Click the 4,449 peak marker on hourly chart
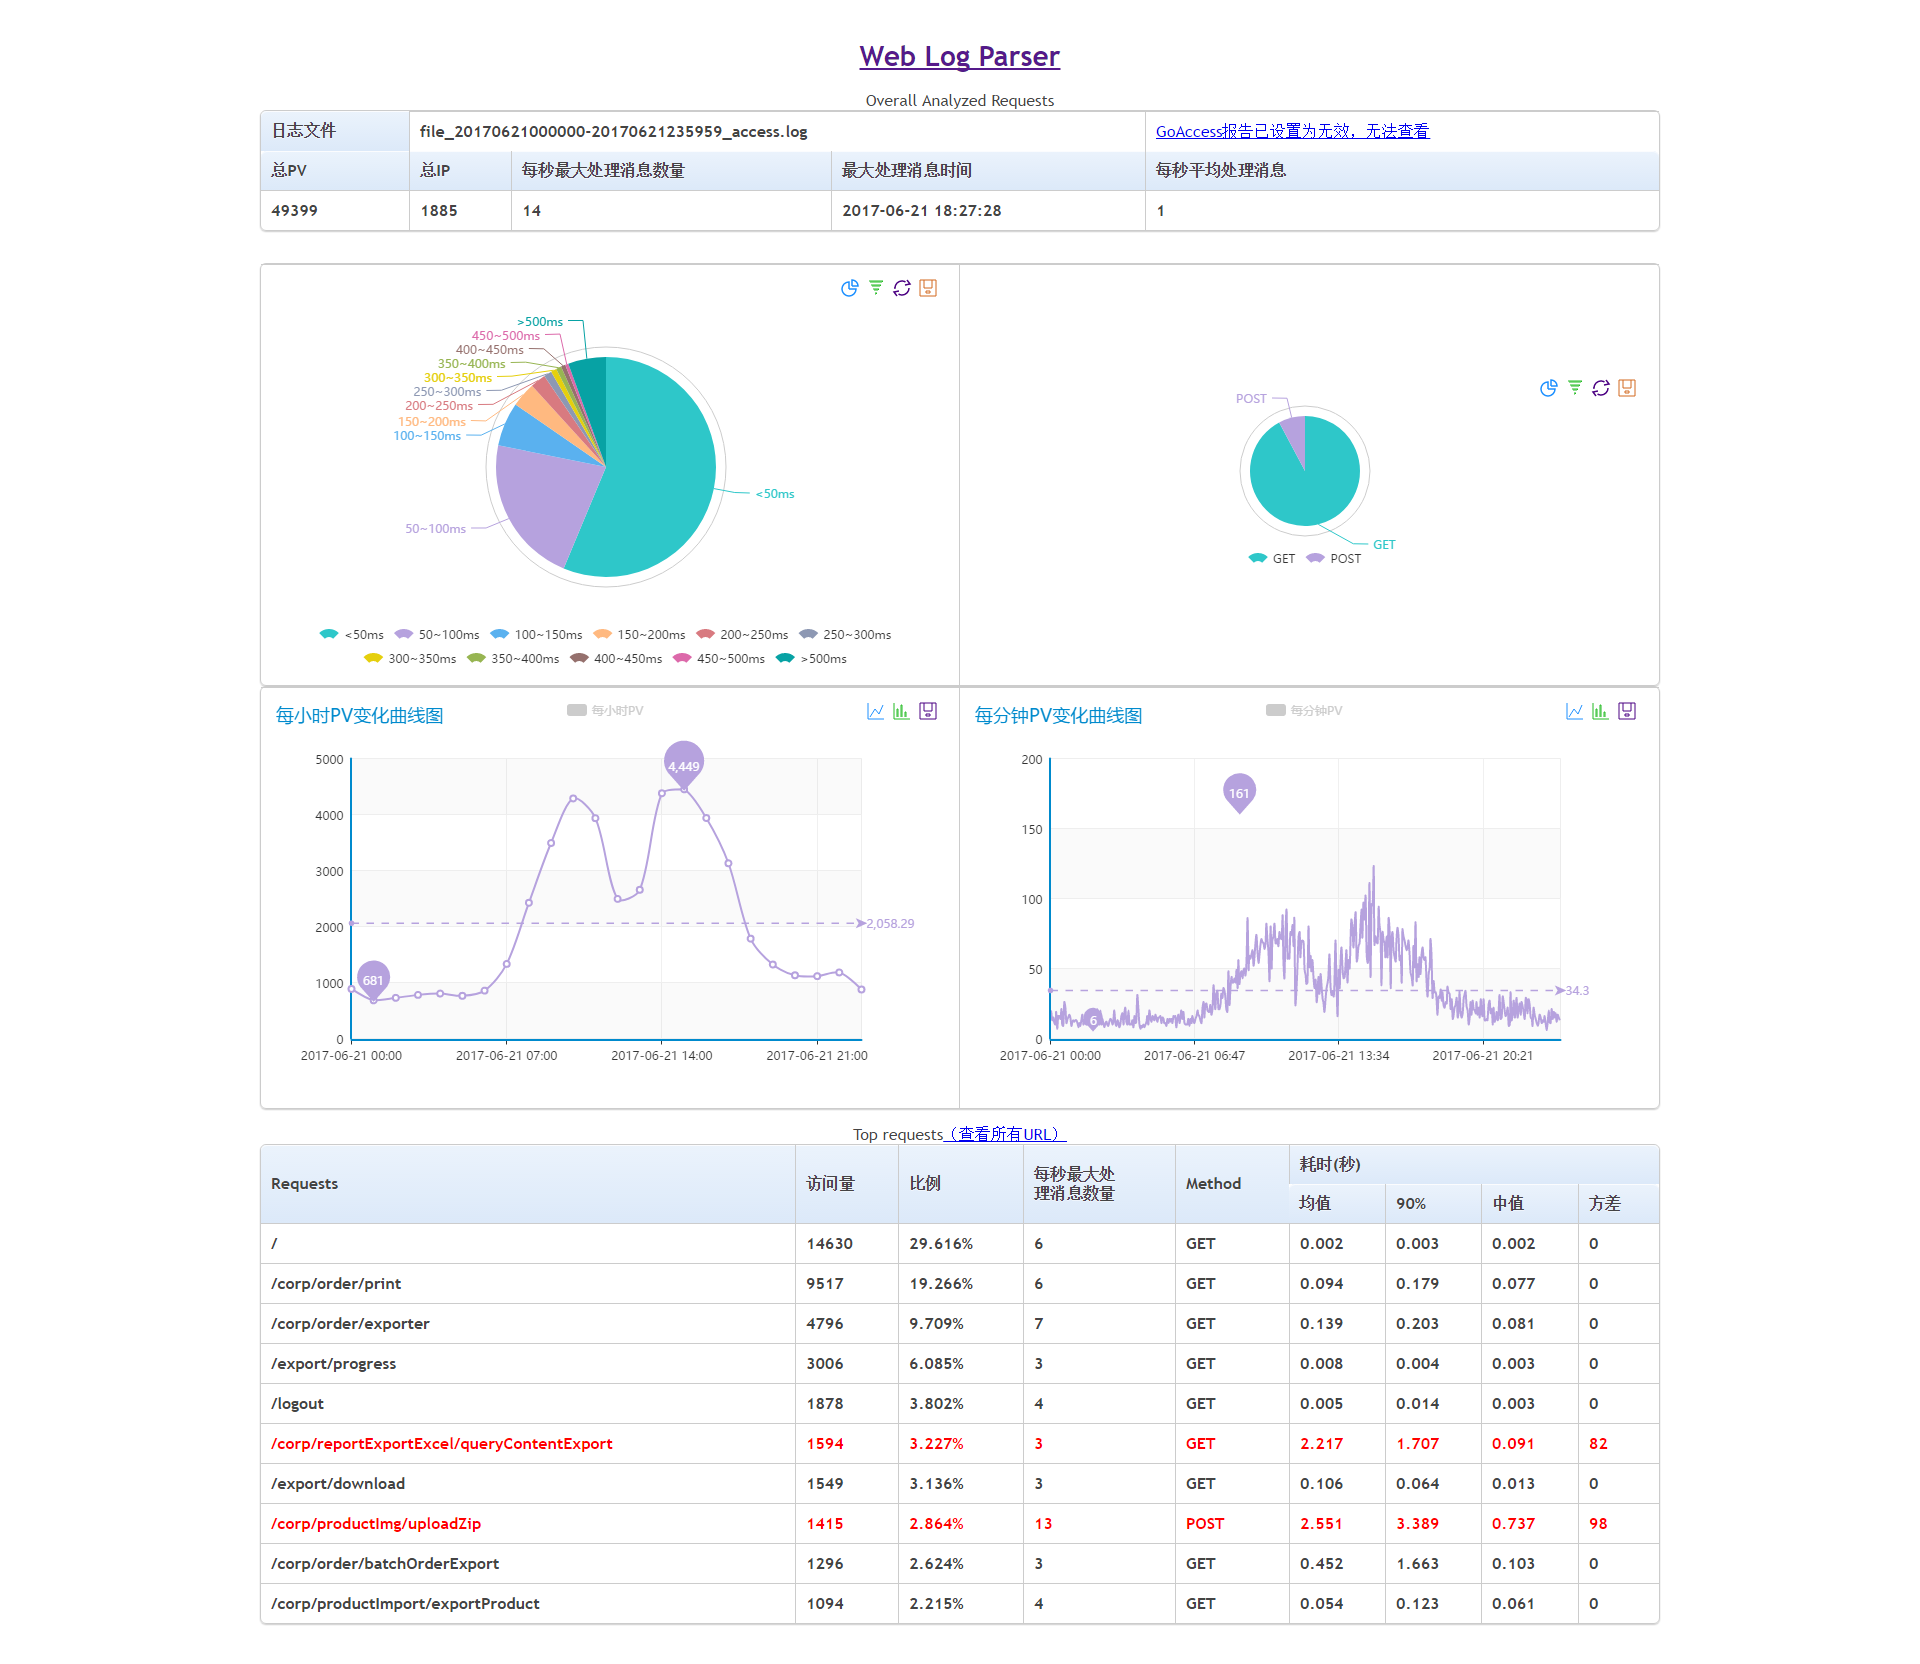Screen dimensions: 1920x1664 click(684, 764)
